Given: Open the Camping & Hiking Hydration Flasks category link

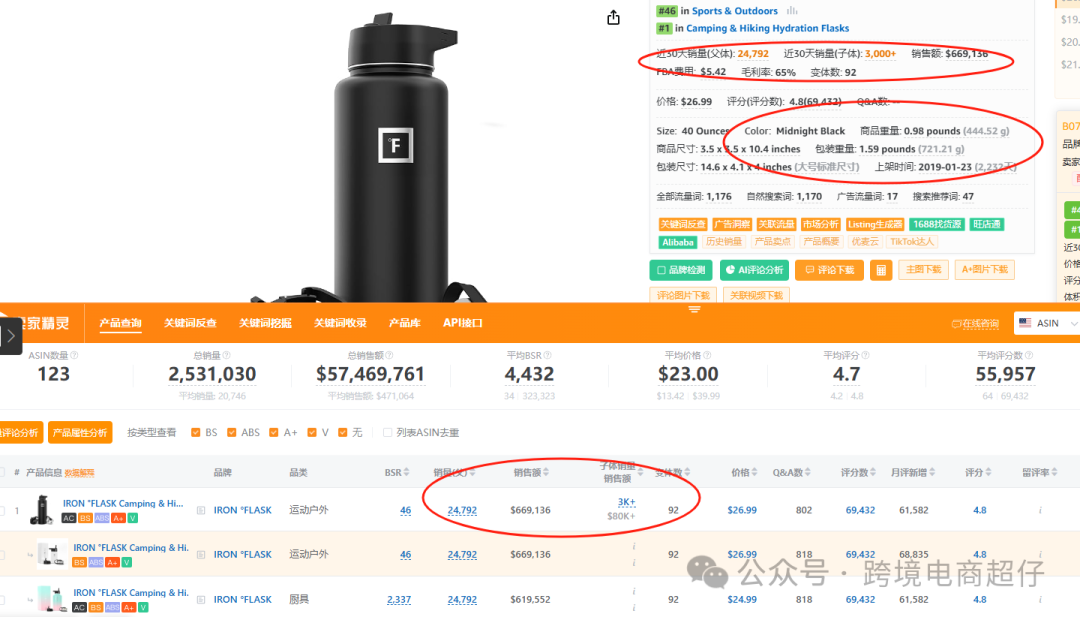Looking at the screenshot, I should coord(767,28).
